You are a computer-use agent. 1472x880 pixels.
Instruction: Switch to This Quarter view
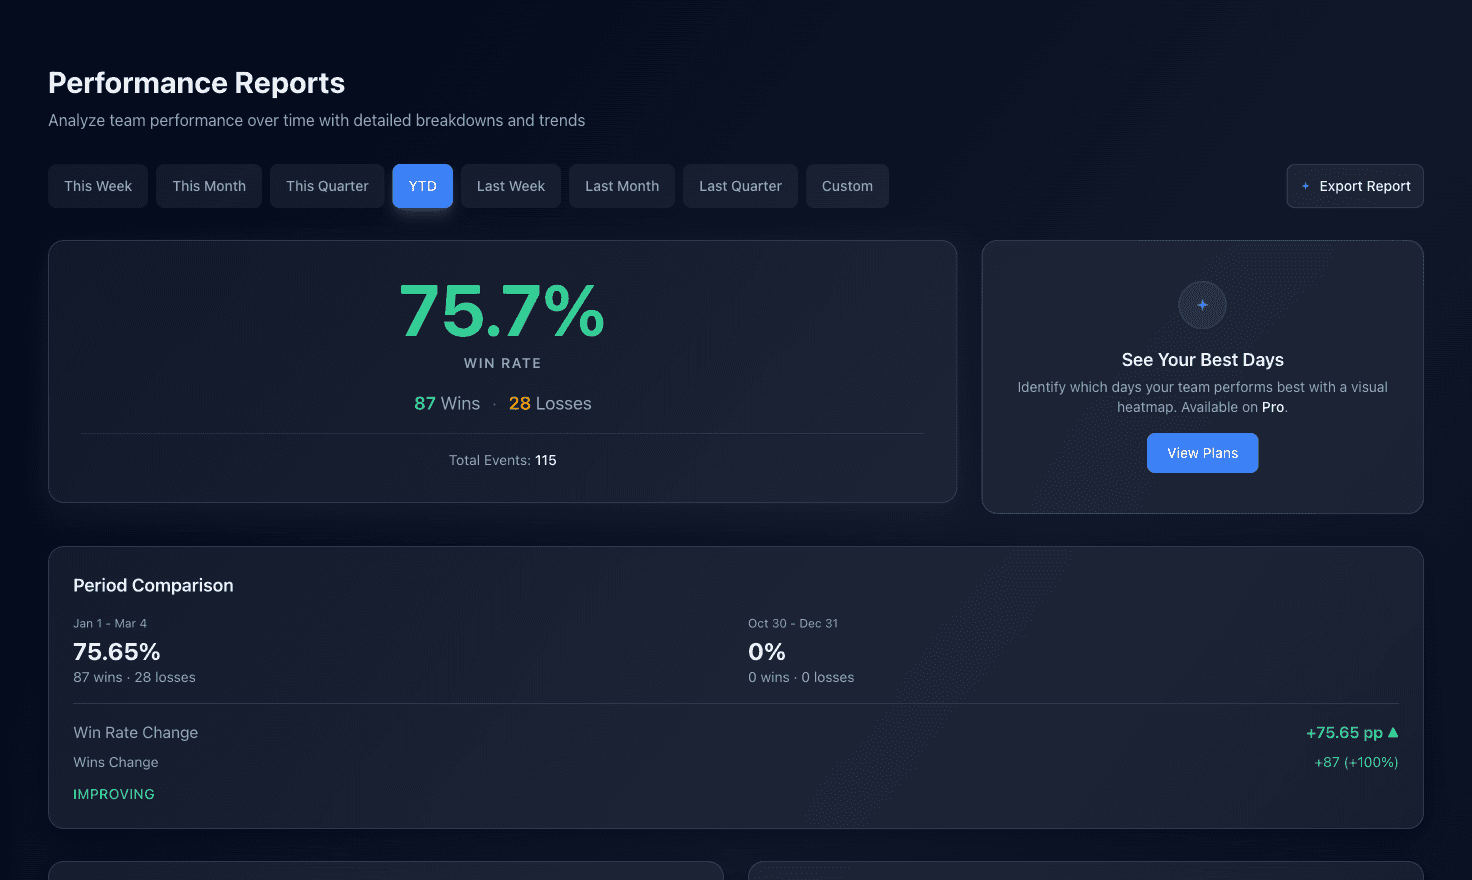[x=327, y=186]
